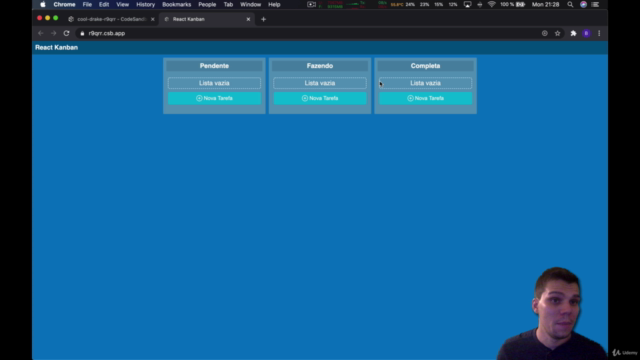The image size is (640, 360).
Task: Bookmark this page with star icon
Action: [x=558, y=33]
